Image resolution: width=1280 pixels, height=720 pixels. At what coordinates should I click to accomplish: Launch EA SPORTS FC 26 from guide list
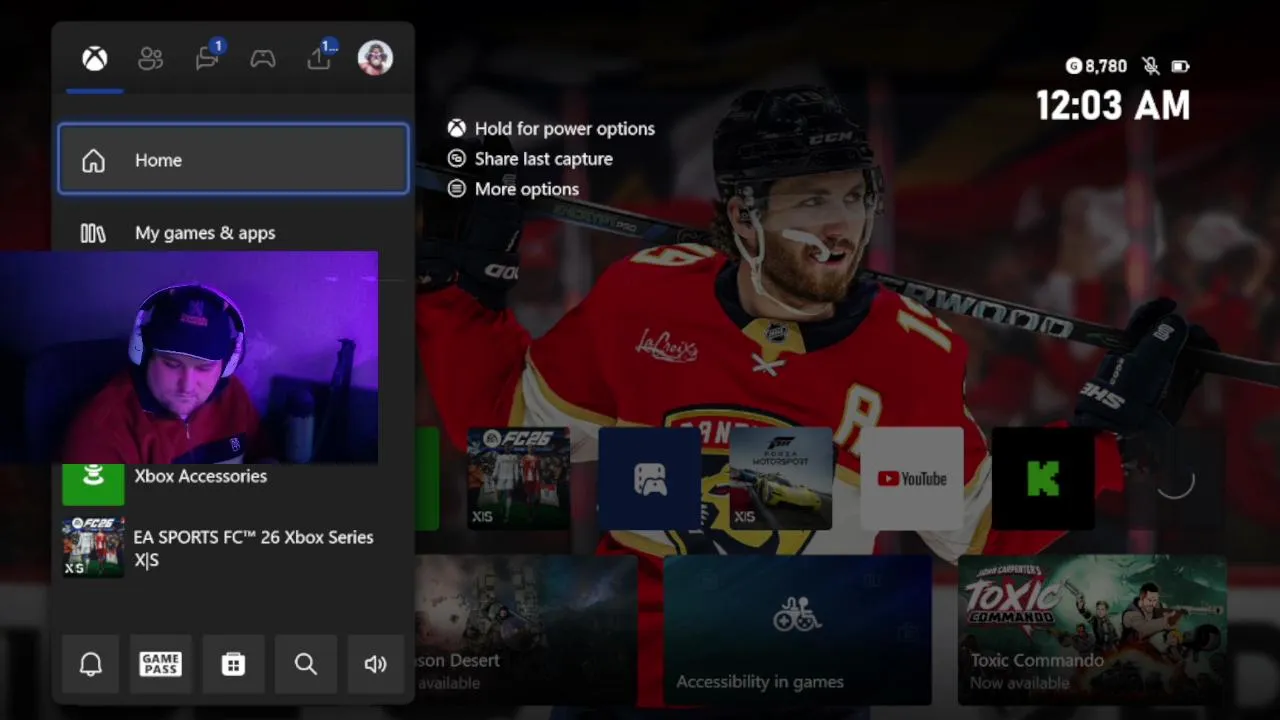coord(233,548)
